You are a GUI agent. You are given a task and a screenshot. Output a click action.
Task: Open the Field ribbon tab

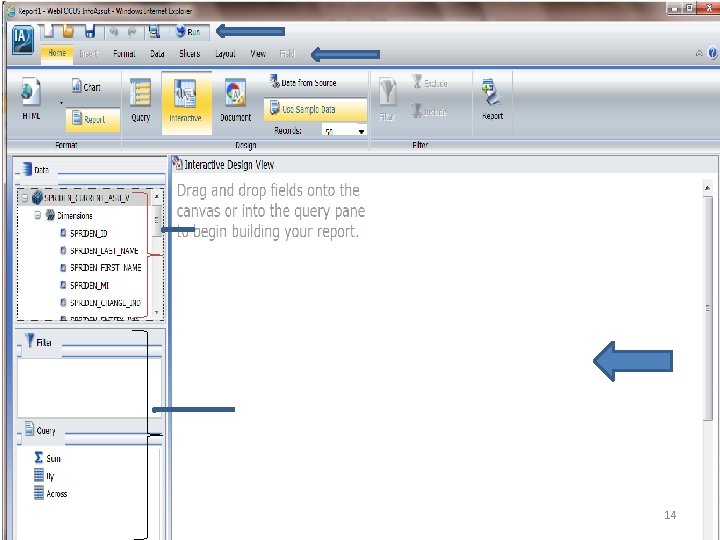click(287, 54)
